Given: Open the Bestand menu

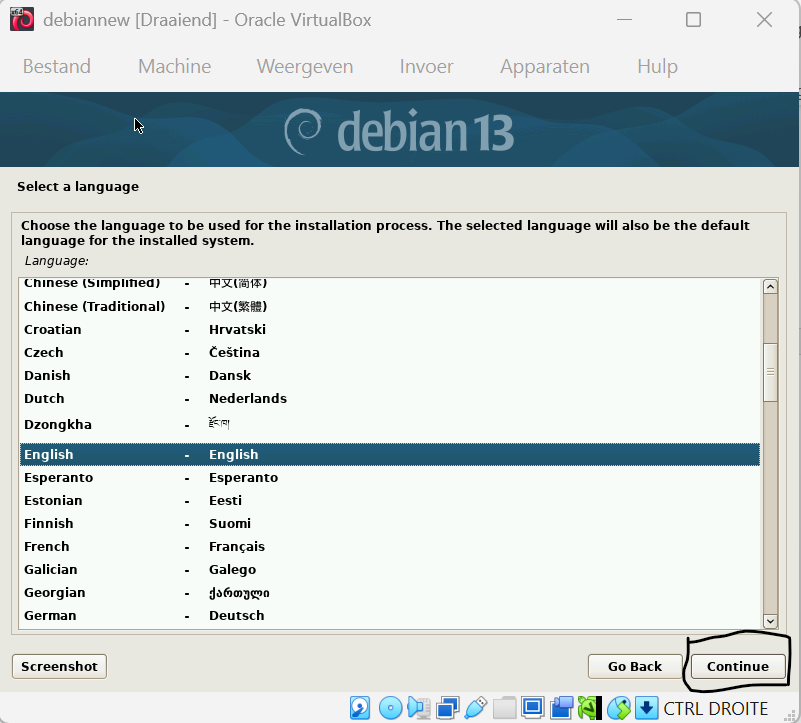Looking at the screenshot, I should point(57,66).
